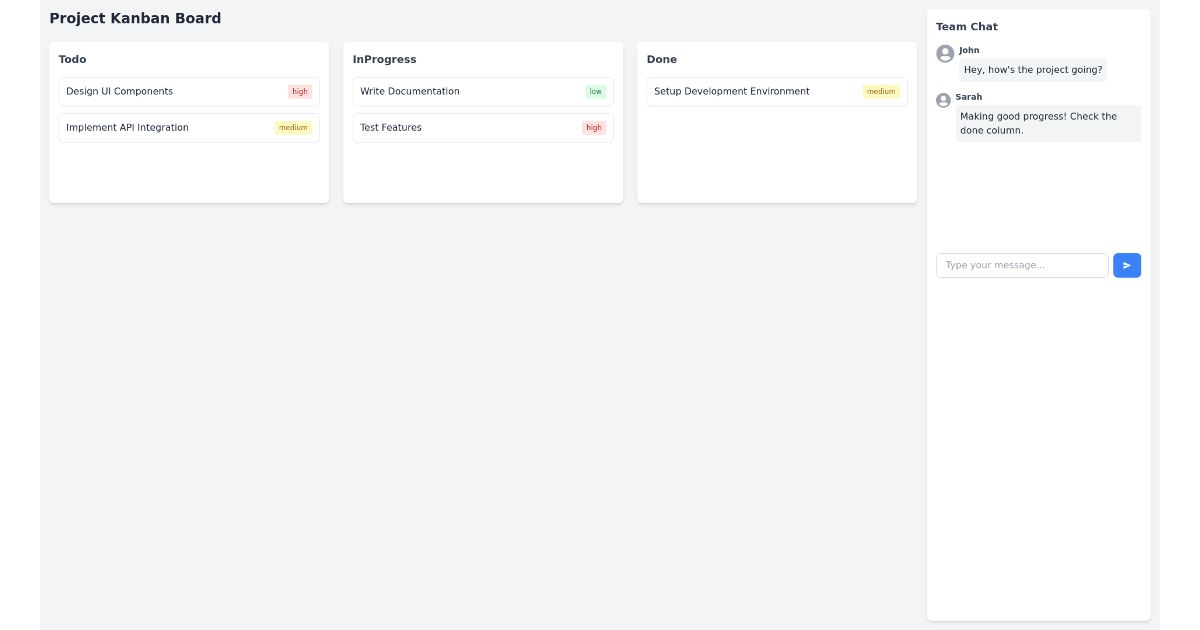The width and height of the screenshot is (1200, 630).
Task: Click the Todo column header
Action: [72, 59]
